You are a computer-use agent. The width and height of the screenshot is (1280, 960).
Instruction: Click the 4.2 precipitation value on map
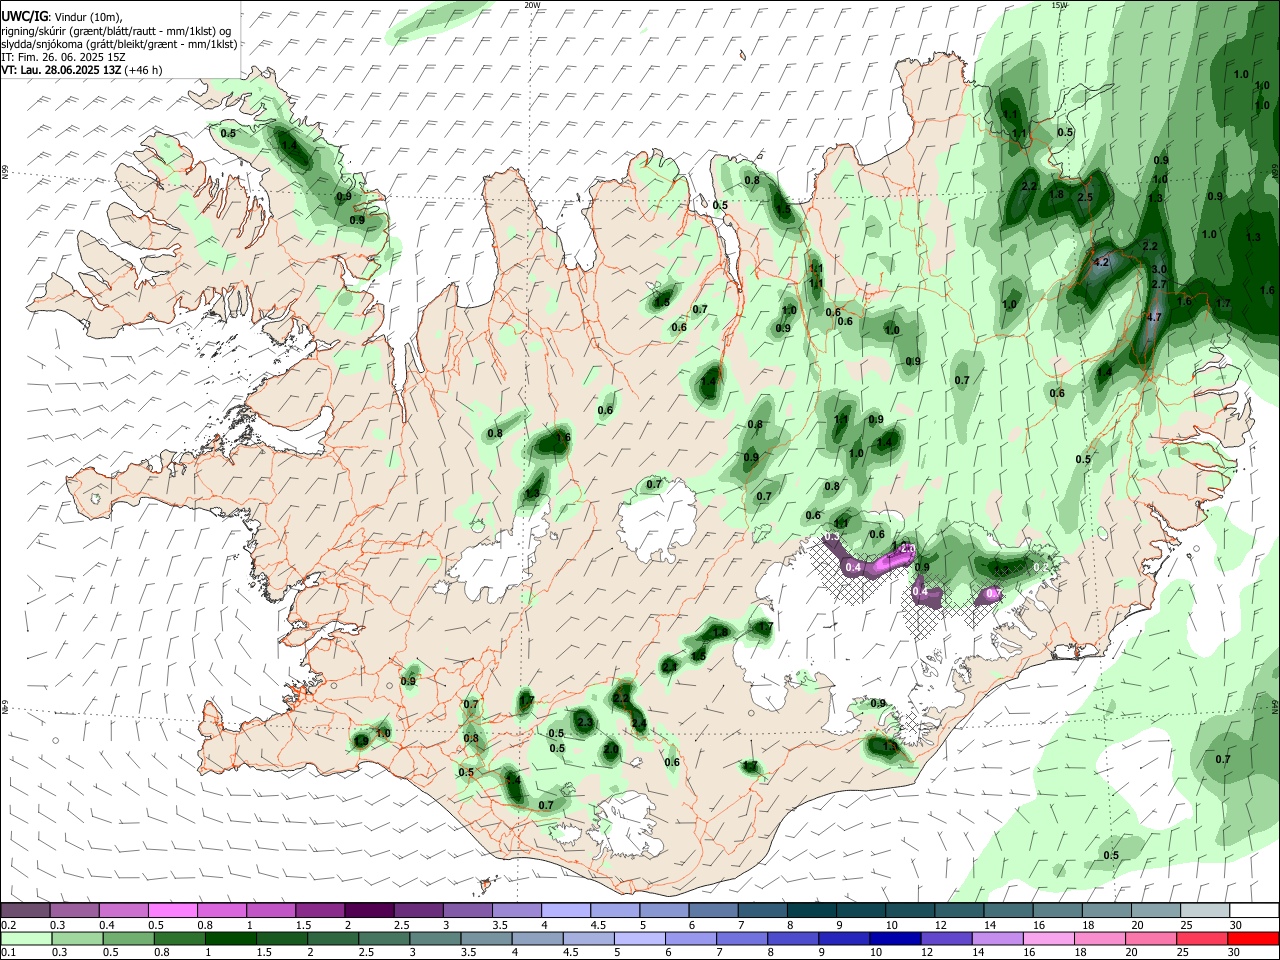(x=1102, y=262)
